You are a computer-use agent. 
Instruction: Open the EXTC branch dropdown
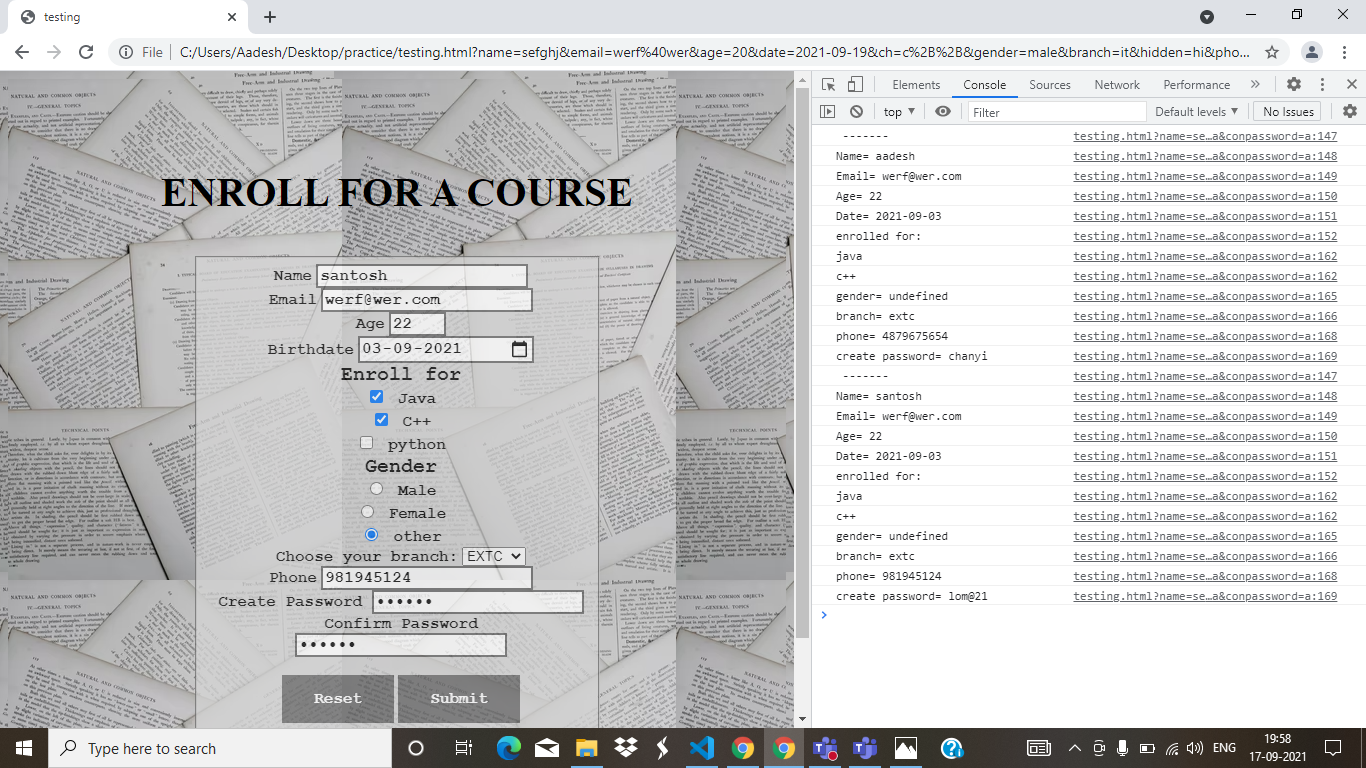(x=494, y=556)
